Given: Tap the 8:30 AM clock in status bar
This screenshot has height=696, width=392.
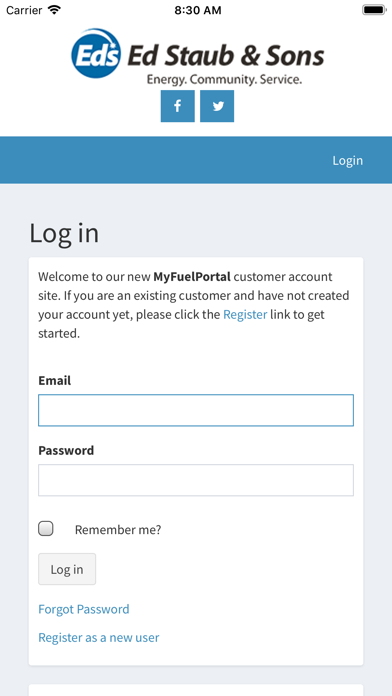Looking at the screenshot, I should click(198, 10).
